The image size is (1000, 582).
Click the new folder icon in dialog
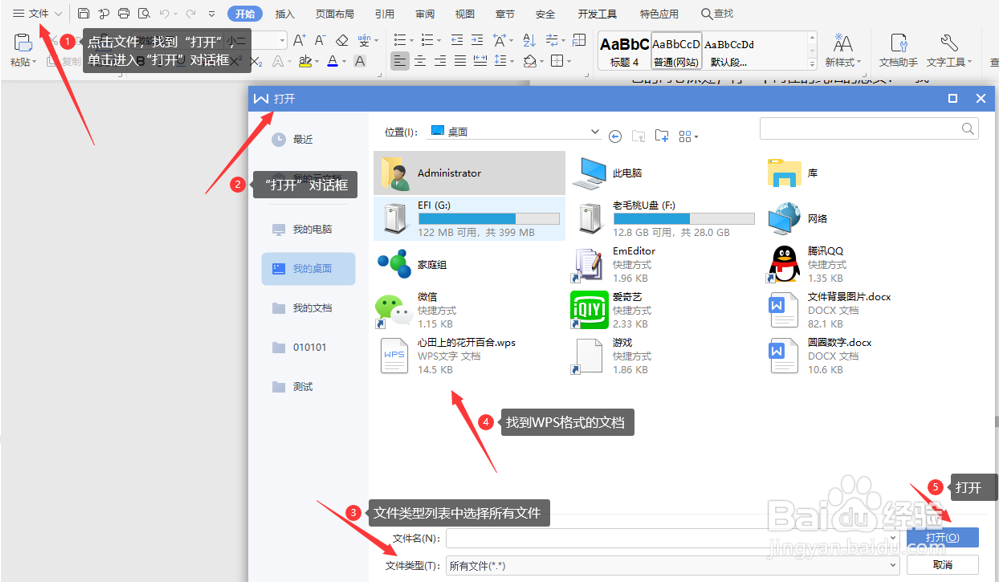(x=661, y=136)
